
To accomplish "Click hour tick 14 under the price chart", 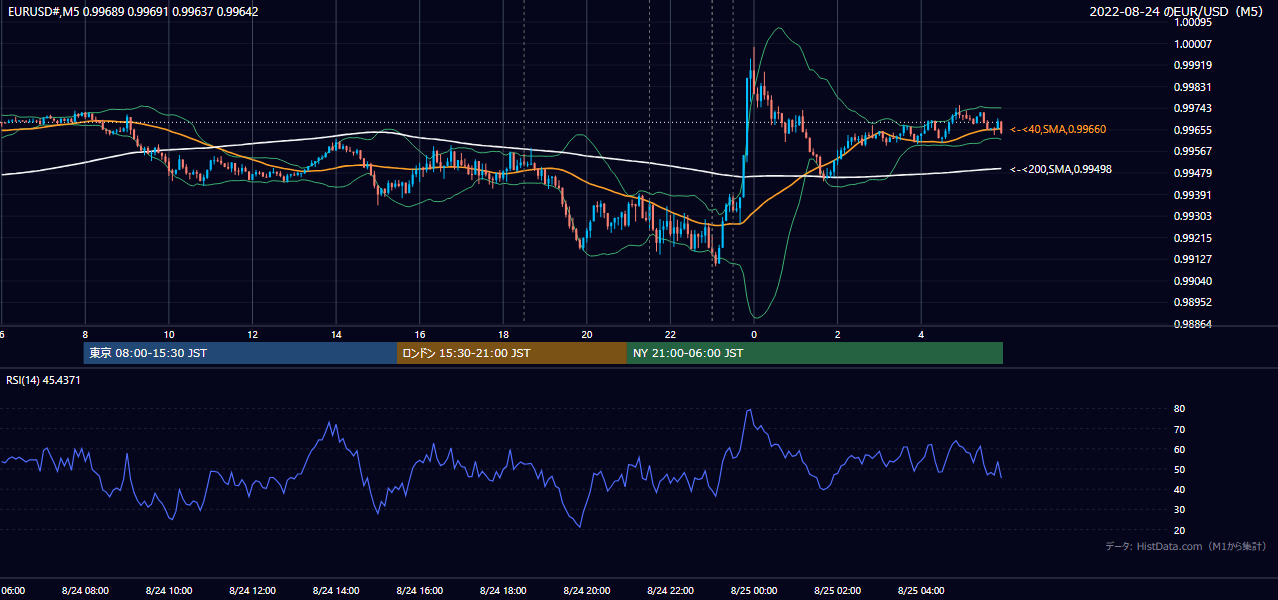I will [x=336, y=334].
